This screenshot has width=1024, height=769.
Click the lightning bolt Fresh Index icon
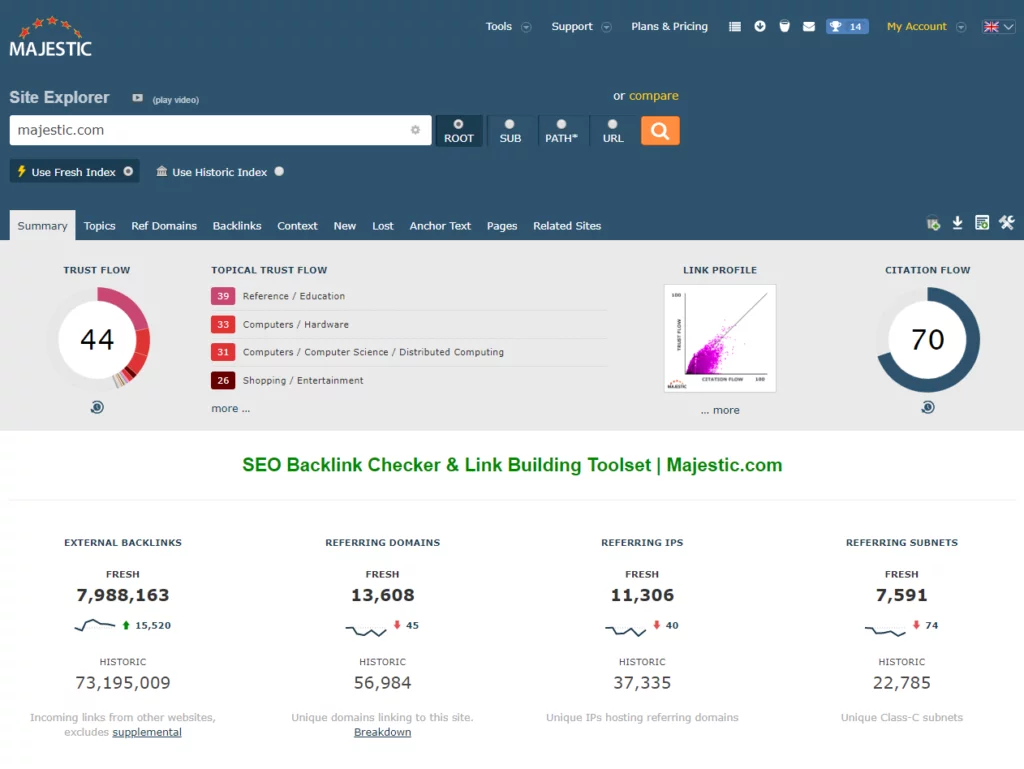tap(22, 171)
